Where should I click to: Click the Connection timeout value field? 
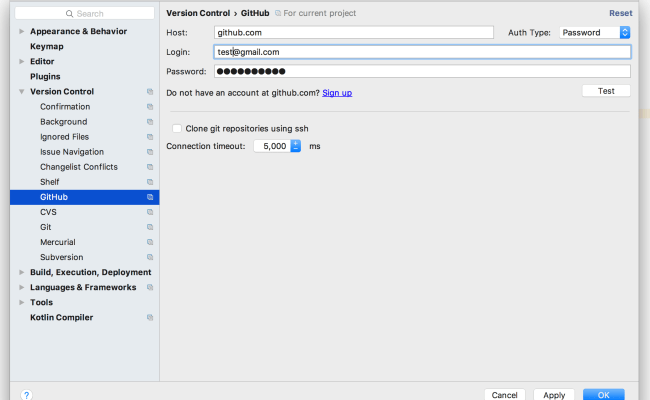tap(272, 146)
